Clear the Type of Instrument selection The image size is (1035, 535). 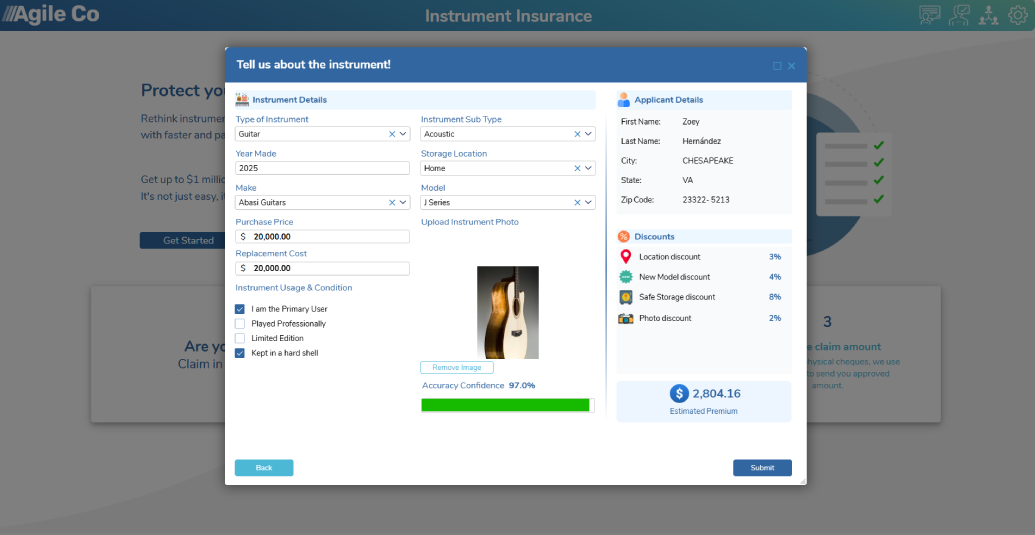pos(391,134)
